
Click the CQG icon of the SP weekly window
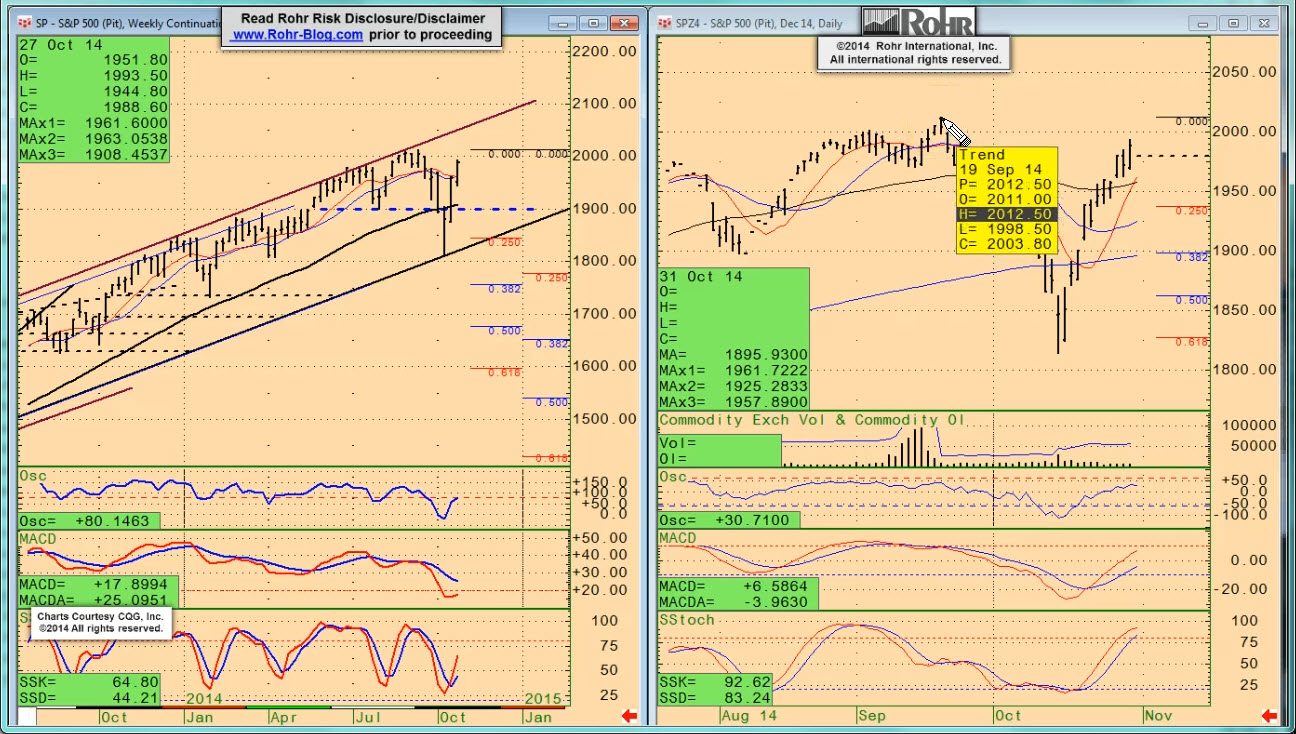pos(24,23)
